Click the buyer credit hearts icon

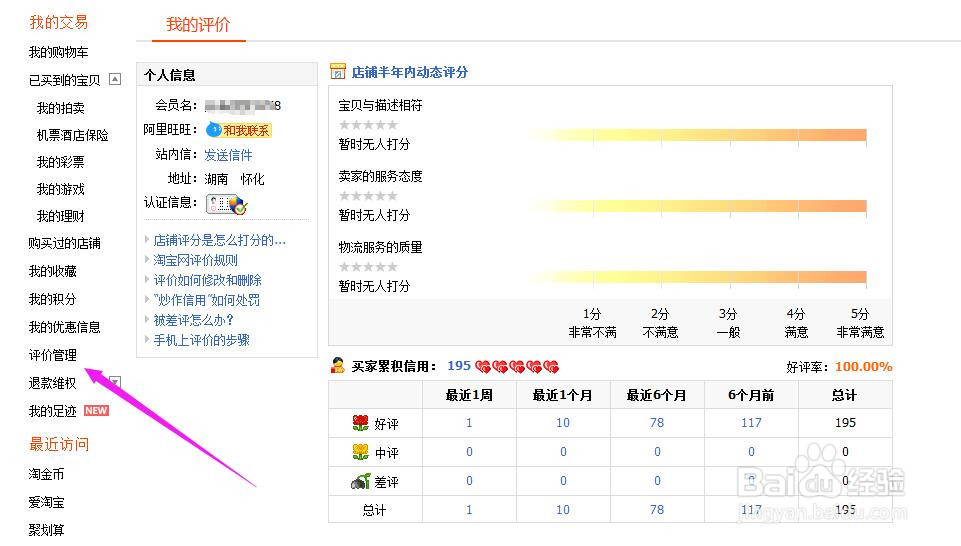click(x=517, y=366)
